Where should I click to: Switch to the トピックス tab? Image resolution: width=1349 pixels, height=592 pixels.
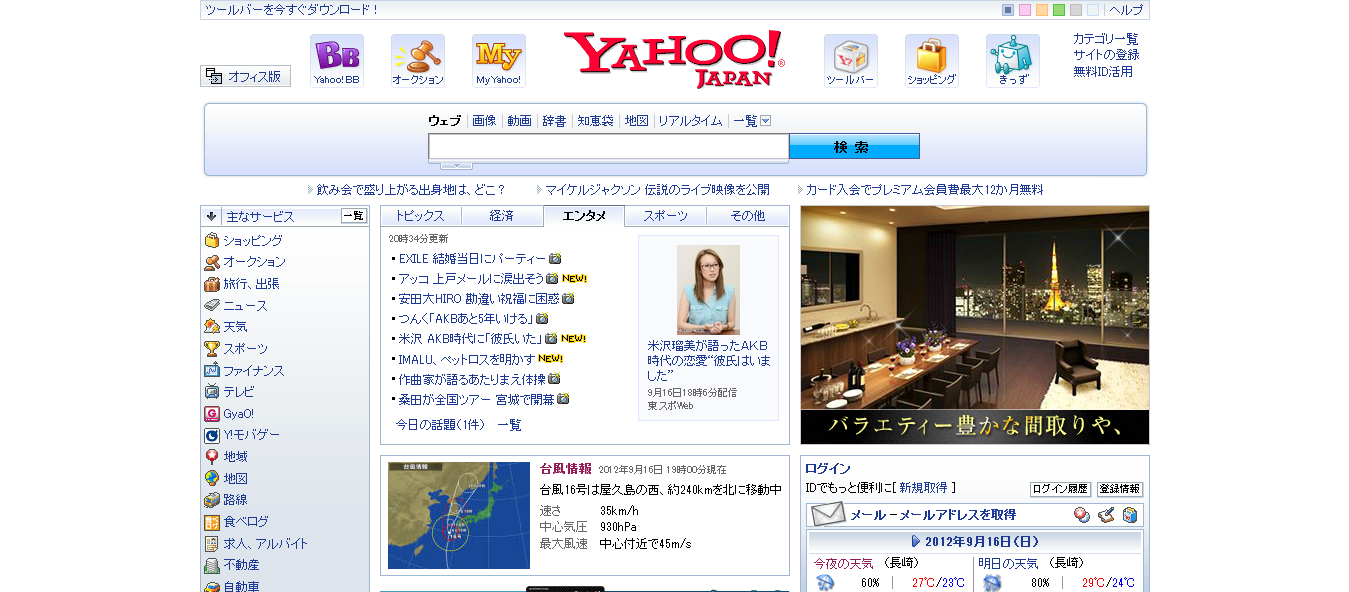pos(420,216)
